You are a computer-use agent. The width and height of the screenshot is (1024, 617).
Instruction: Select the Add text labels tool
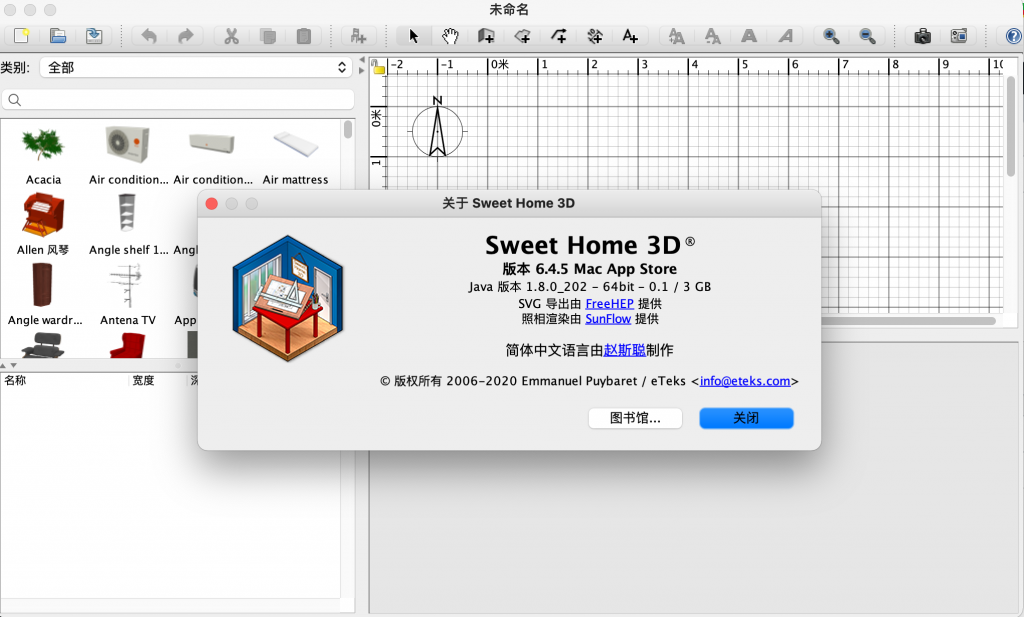coord(630,36)
